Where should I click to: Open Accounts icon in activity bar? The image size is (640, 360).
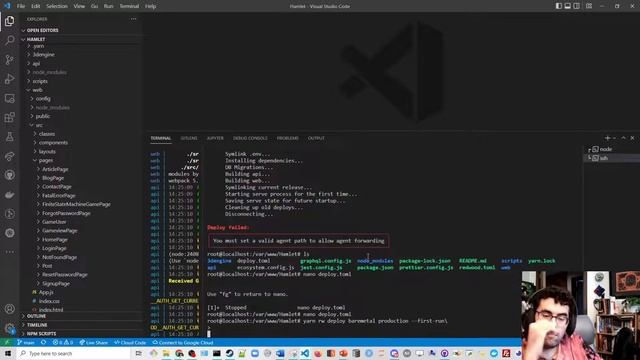click(x=9, y=309)
